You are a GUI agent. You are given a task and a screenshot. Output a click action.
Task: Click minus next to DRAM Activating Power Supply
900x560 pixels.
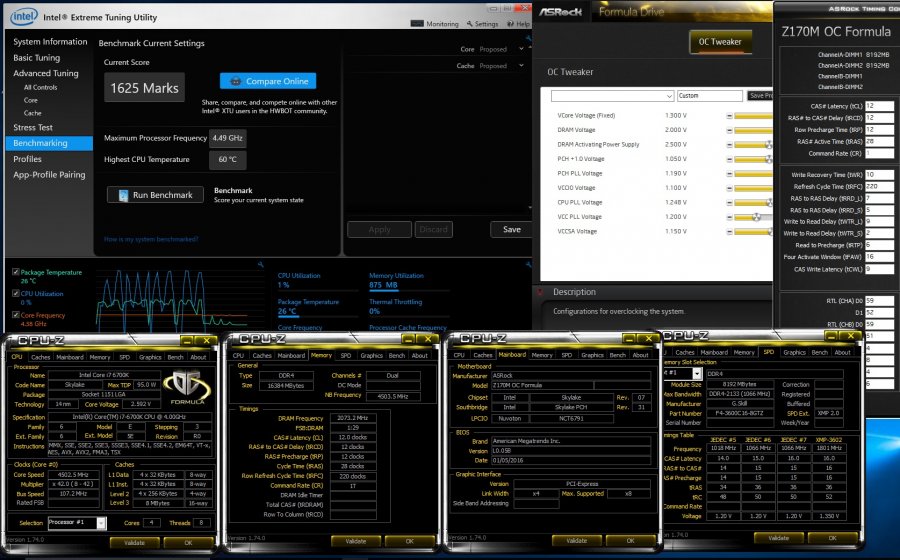(x=729, y=145)
